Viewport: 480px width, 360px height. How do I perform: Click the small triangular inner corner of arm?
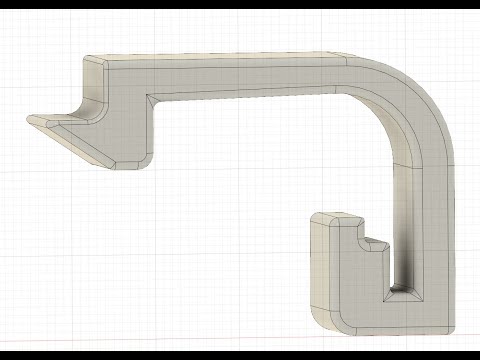pos(151,100)
